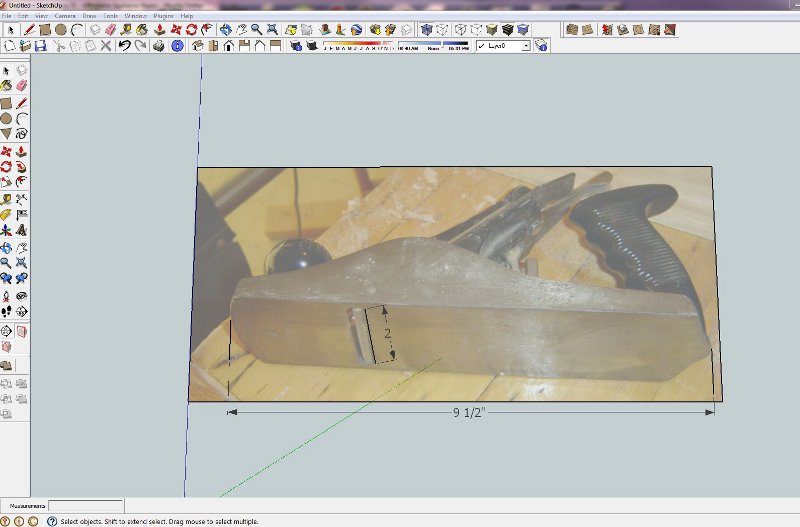Undo the last action

[x=124, y=46]
